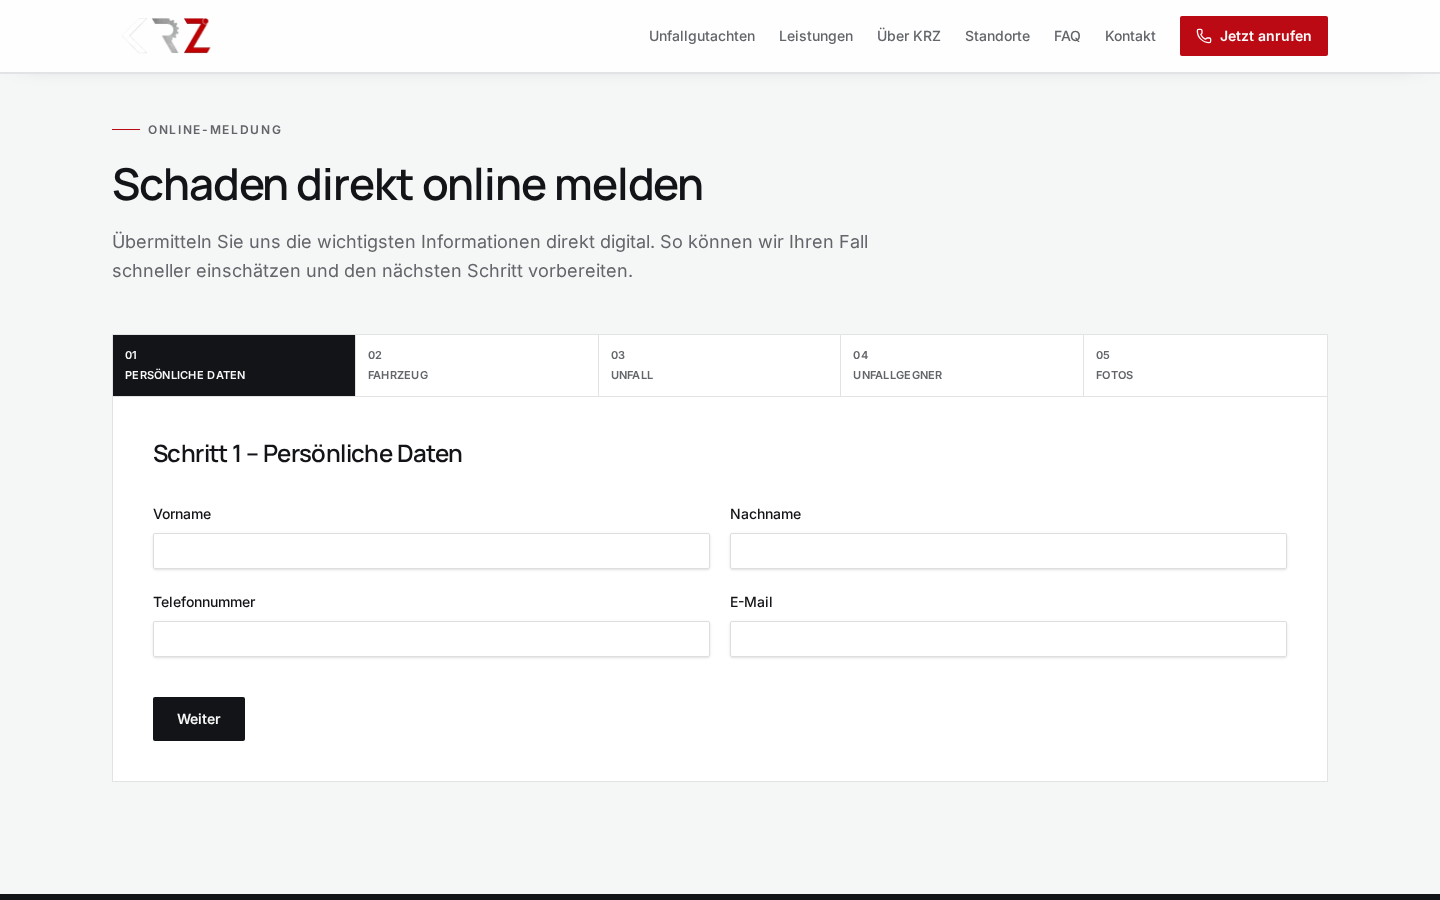Switch to step 05 Fotos tab

coord(1205,365)
